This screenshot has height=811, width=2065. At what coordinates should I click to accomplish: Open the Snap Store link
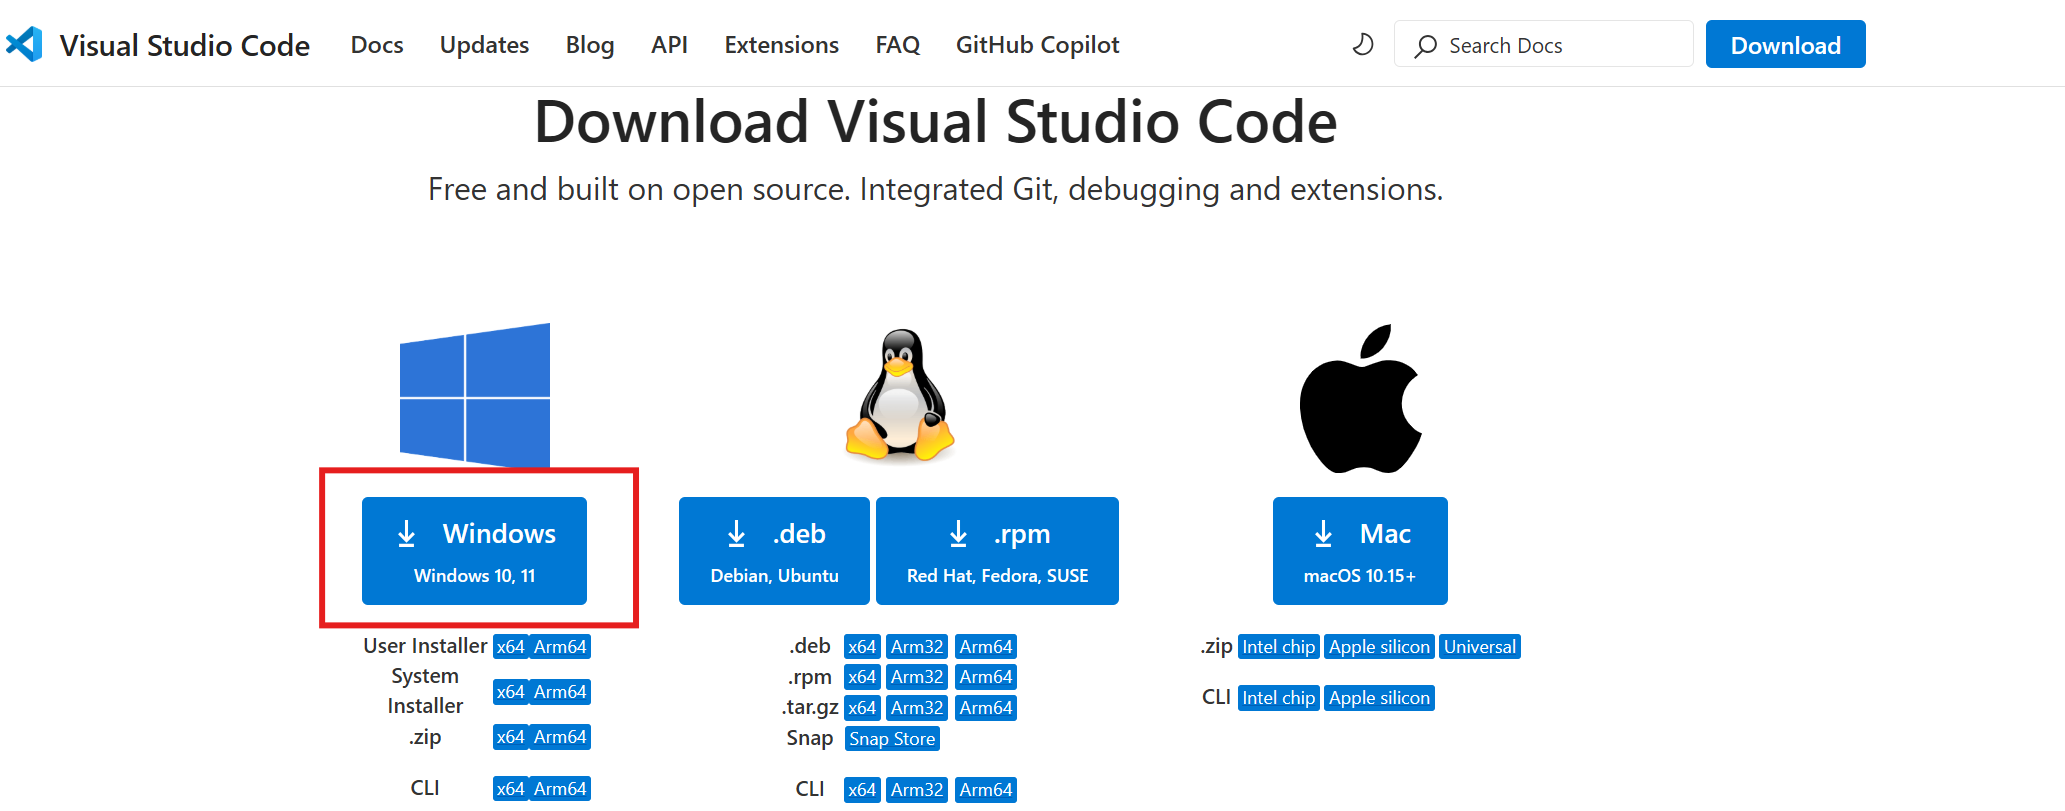coord(892,739)
